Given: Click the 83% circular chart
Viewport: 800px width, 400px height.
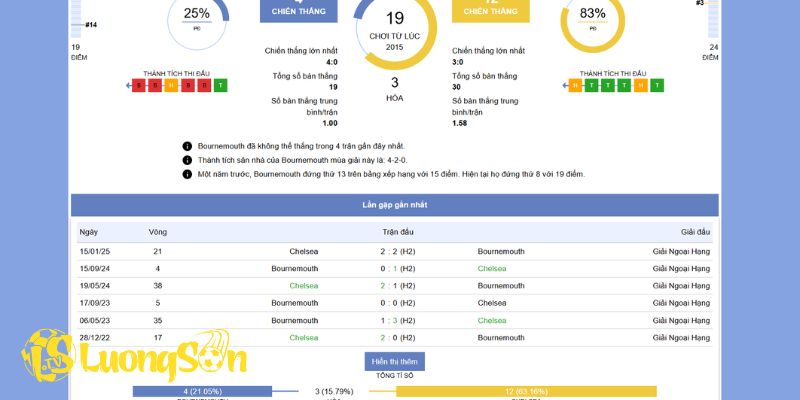Looking at the screenshot, I should coord(592,20).
